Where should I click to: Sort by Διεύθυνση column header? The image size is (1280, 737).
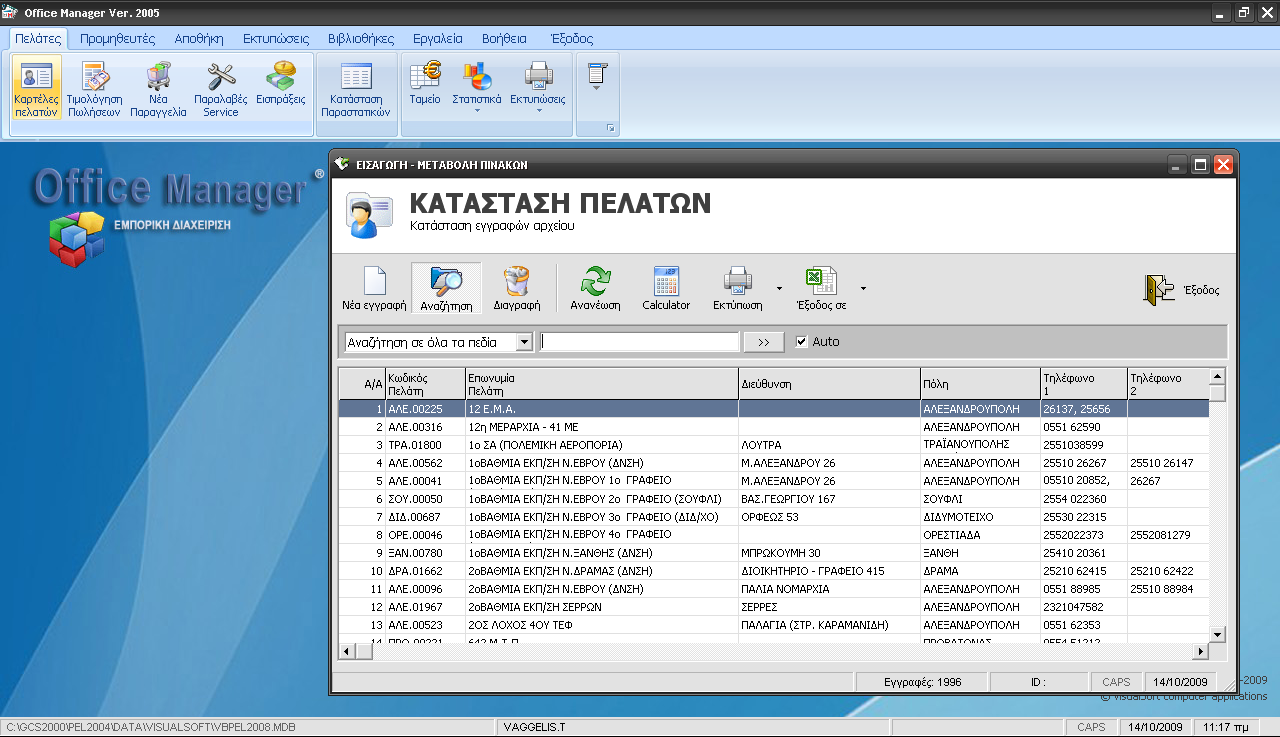coord(829,384)
